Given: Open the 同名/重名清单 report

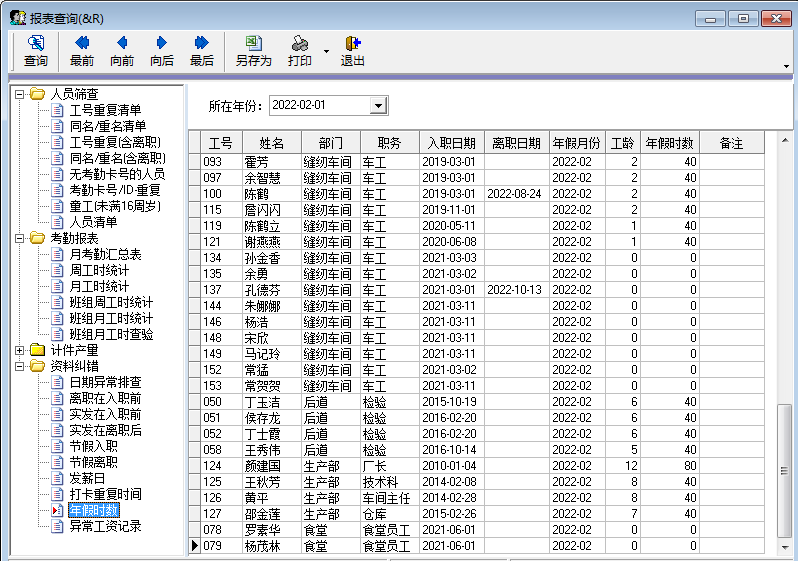Looking at the screenshot, I should (108, 126).
